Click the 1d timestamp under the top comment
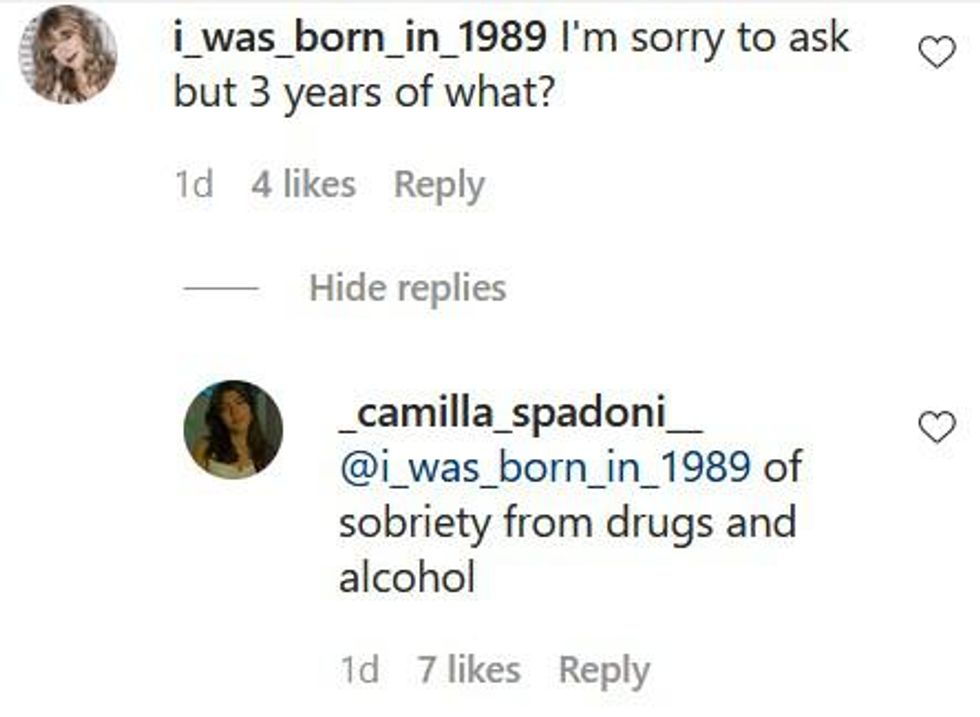 coord(193,185)
